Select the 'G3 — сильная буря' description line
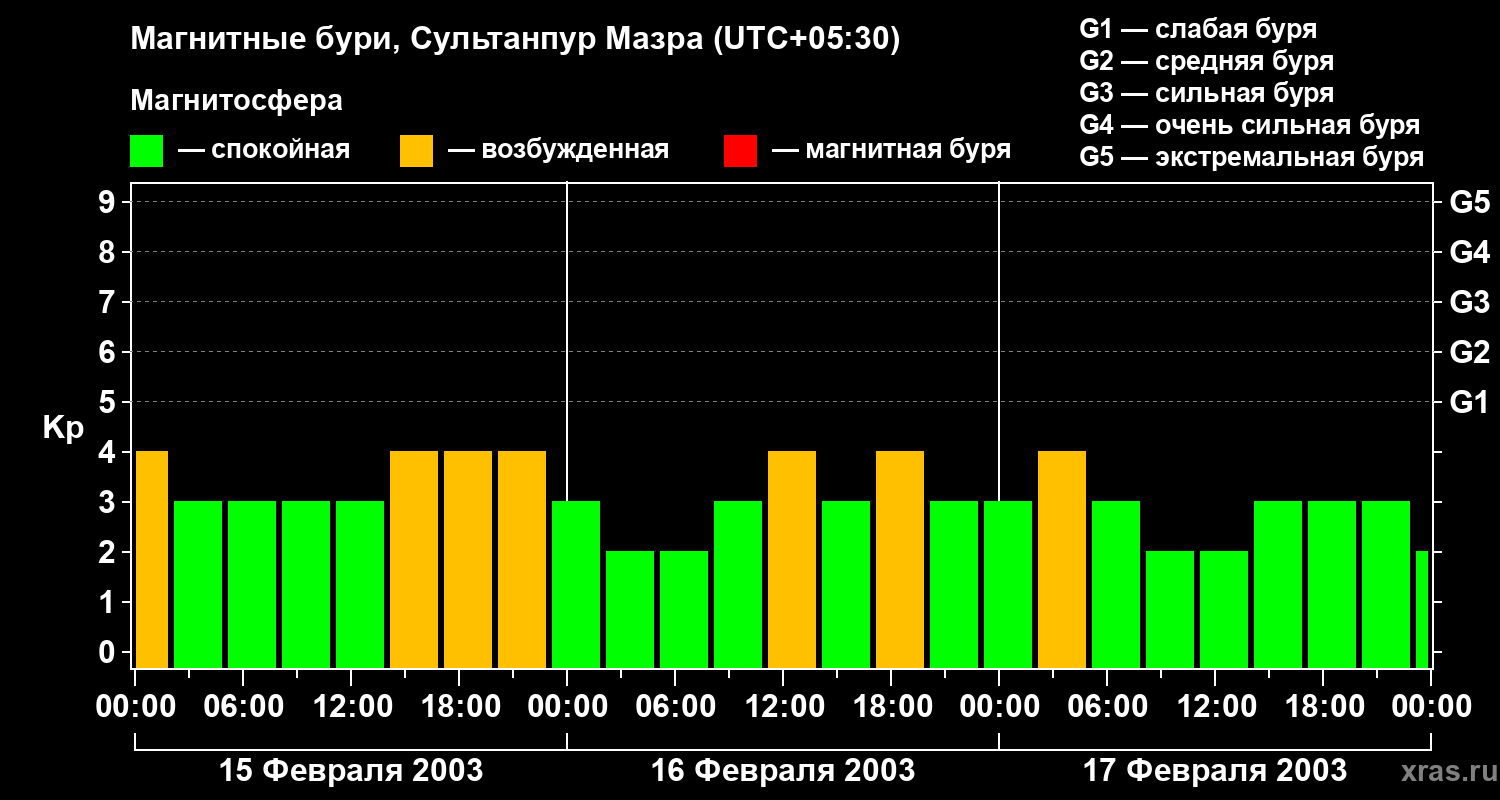Viewport: 1500px width, 800px height. pyautogui.click(x=1207, y=93)
